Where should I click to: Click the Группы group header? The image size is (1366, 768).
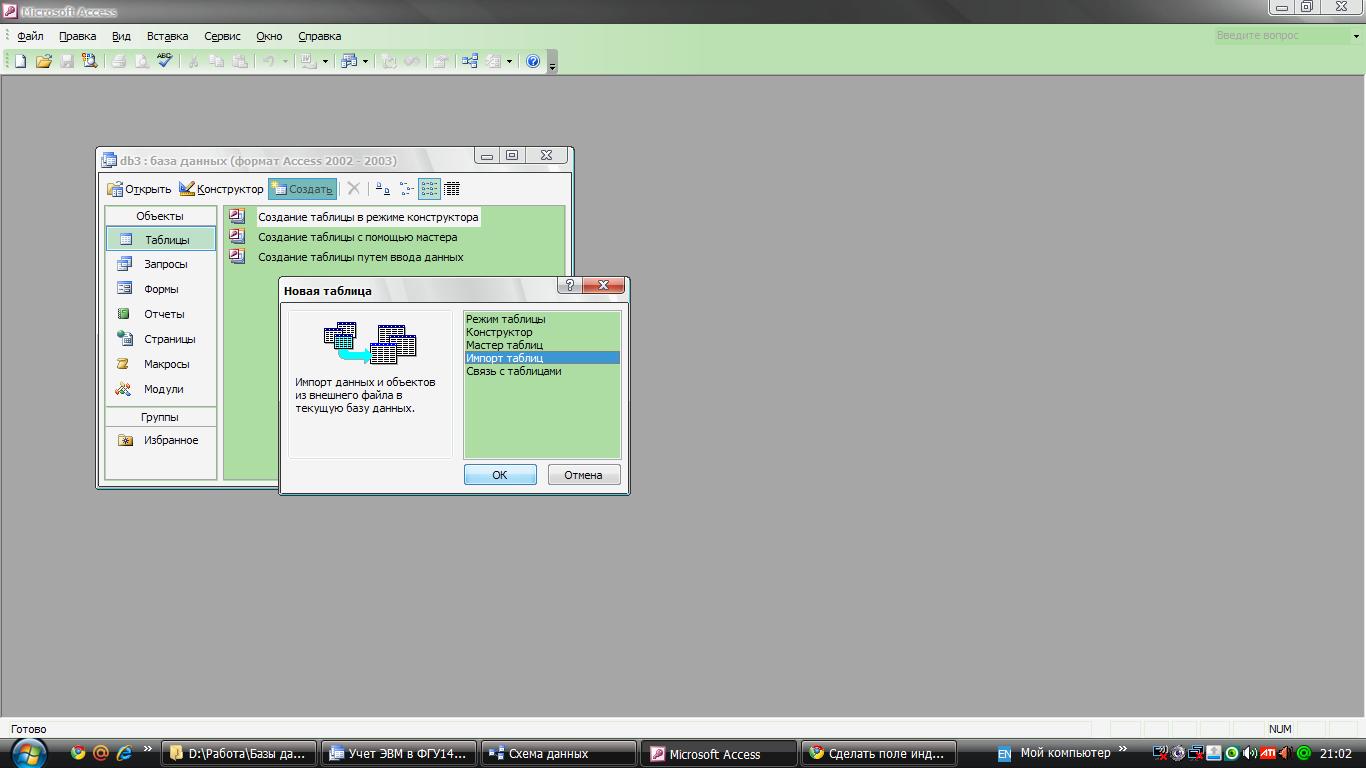(x=160, y=417)
